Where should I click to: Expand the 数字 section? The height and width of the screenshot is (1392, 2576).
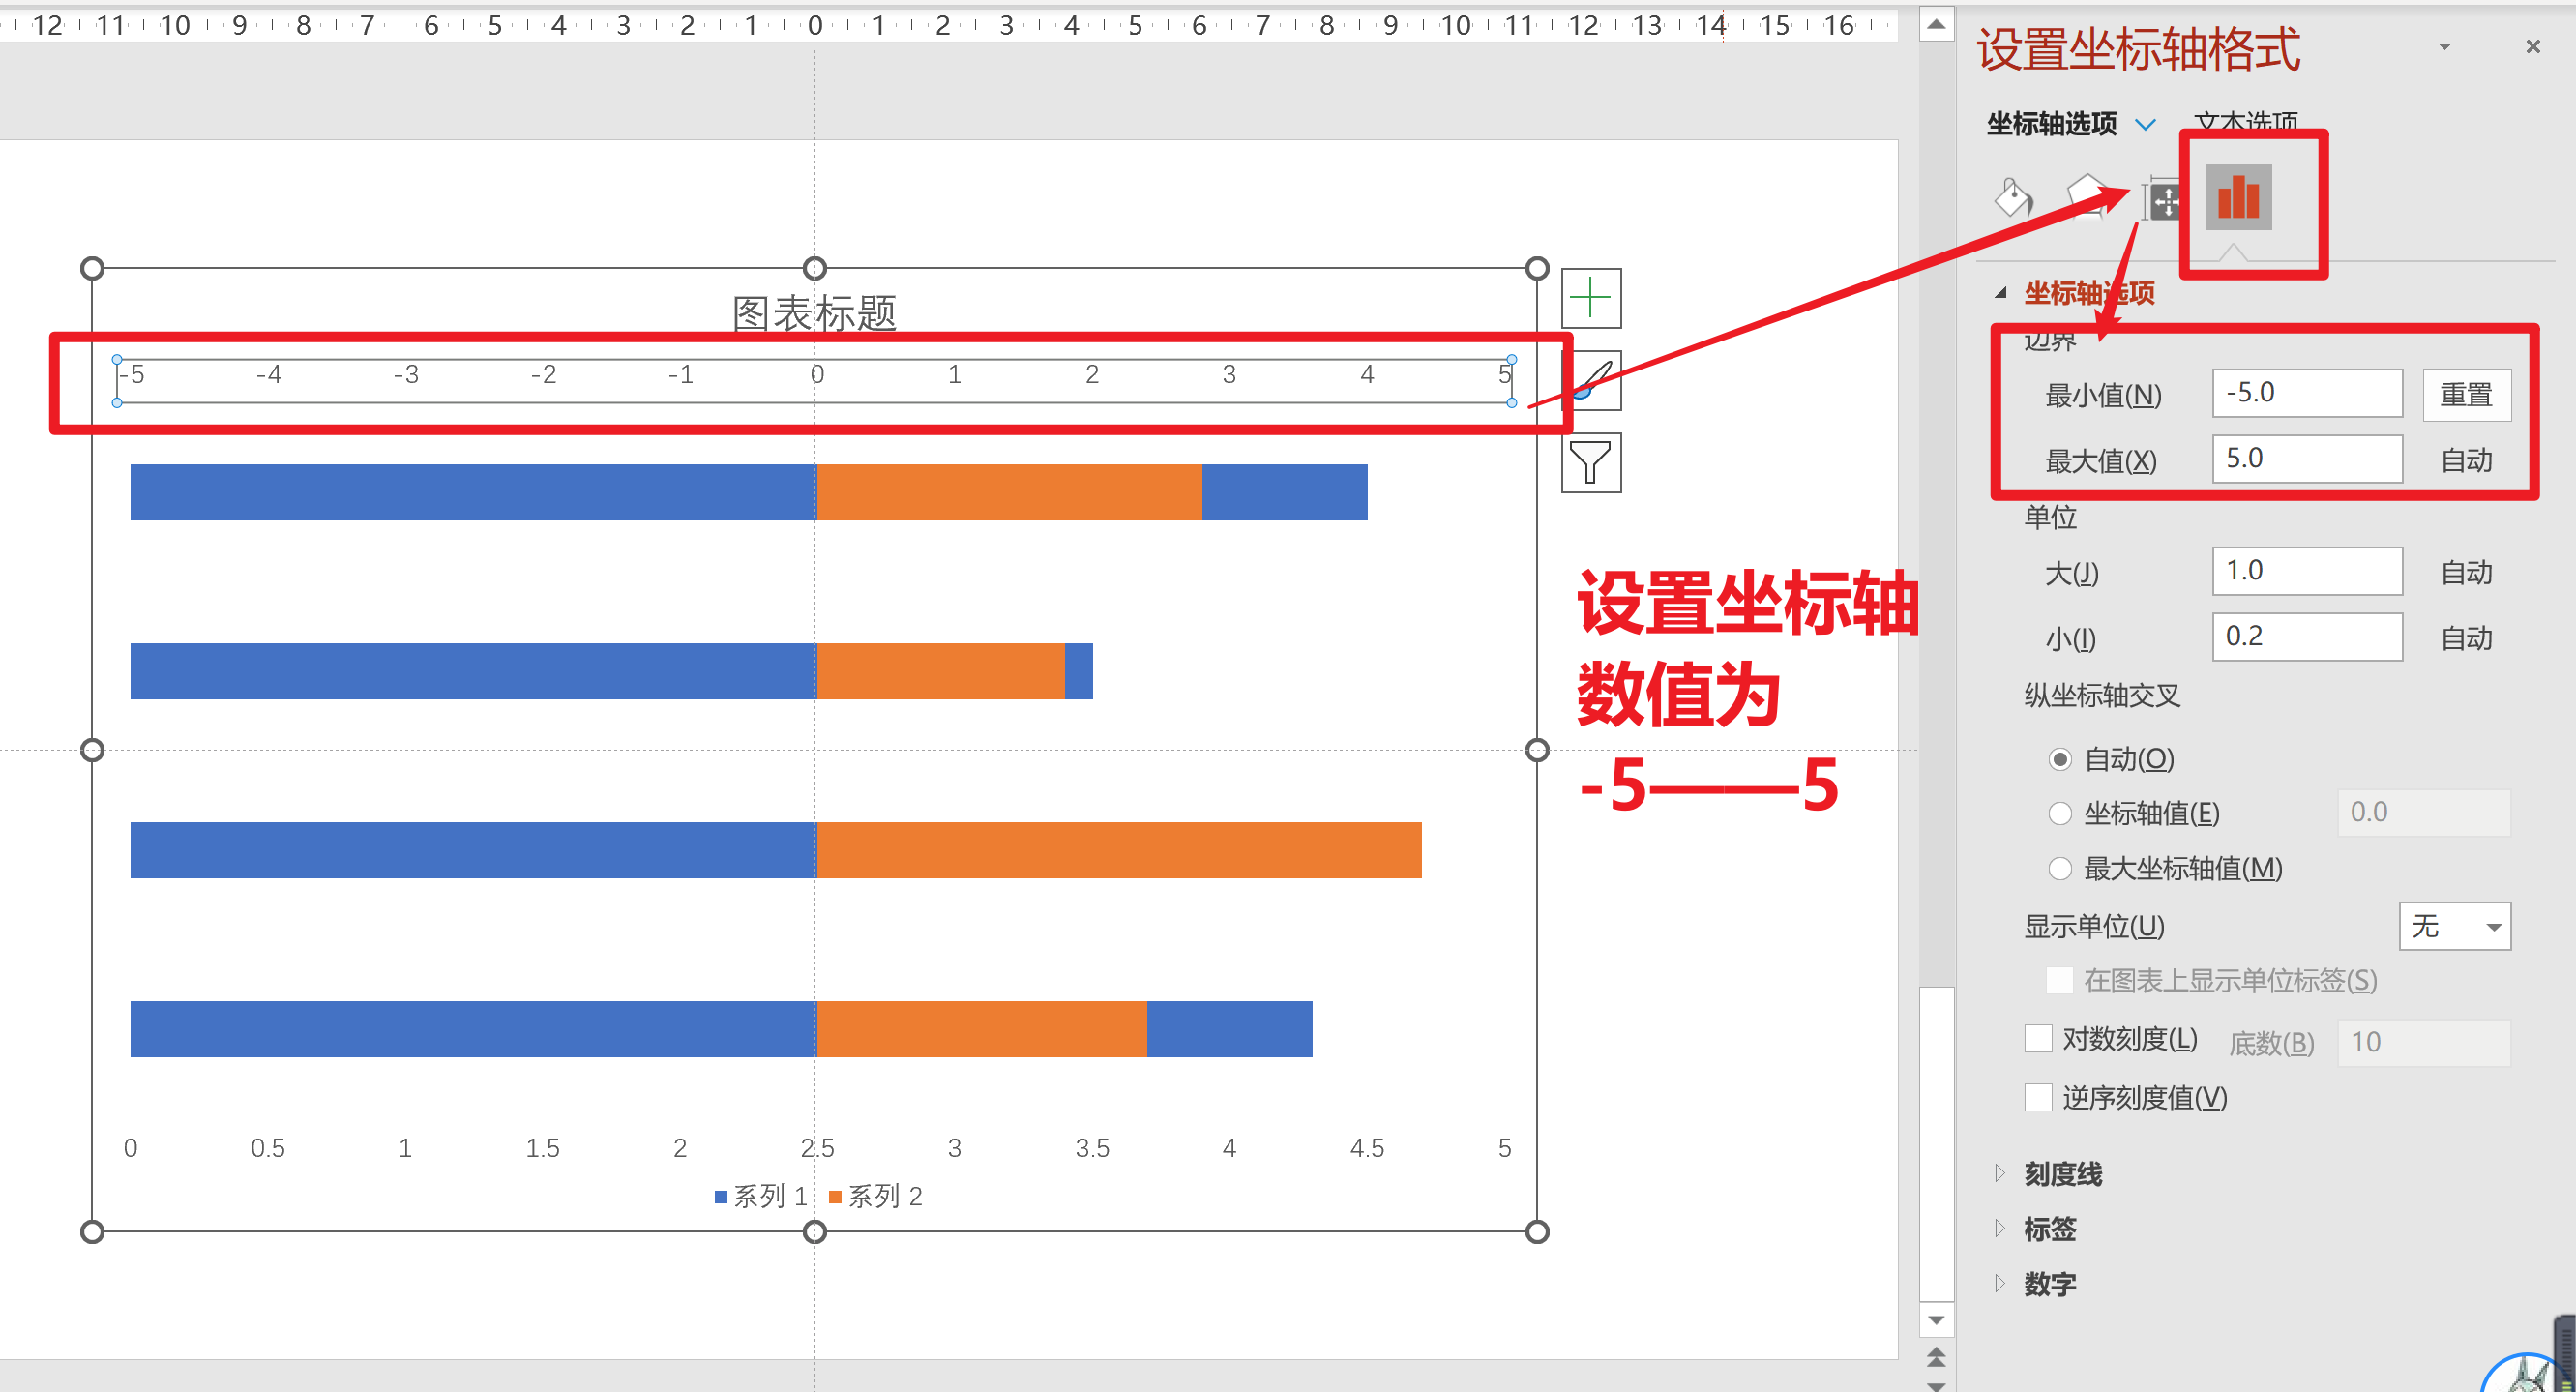tap(2049, 1284)
